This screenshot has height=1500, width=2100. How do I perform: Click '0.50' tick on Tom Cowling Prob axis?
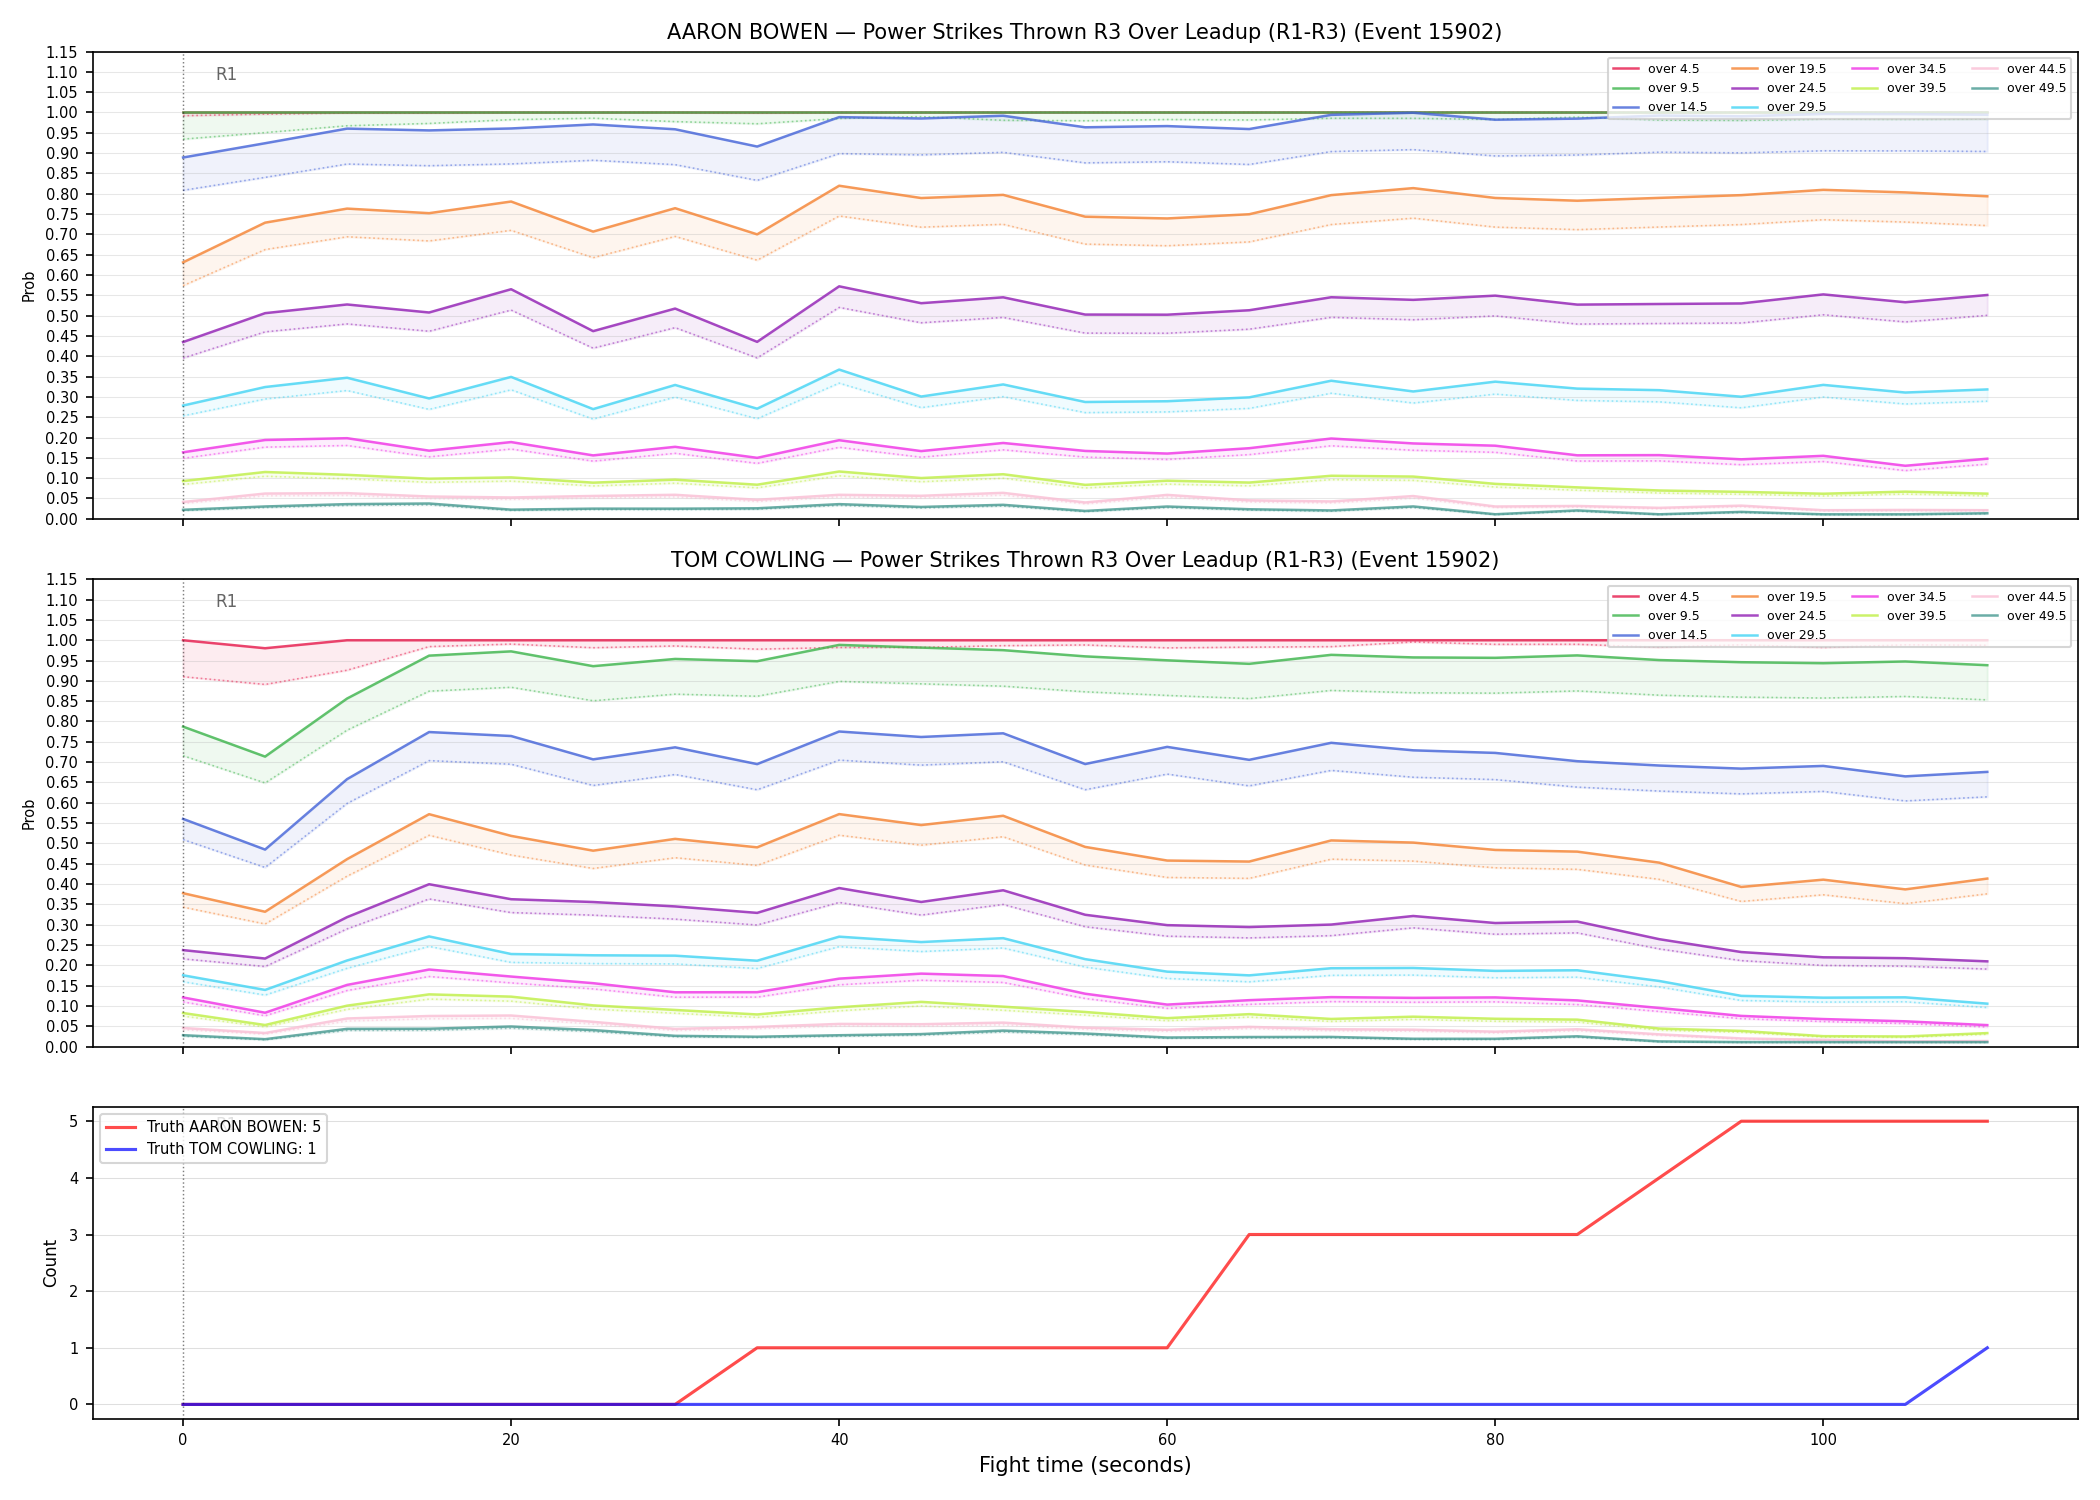point(62,844)
